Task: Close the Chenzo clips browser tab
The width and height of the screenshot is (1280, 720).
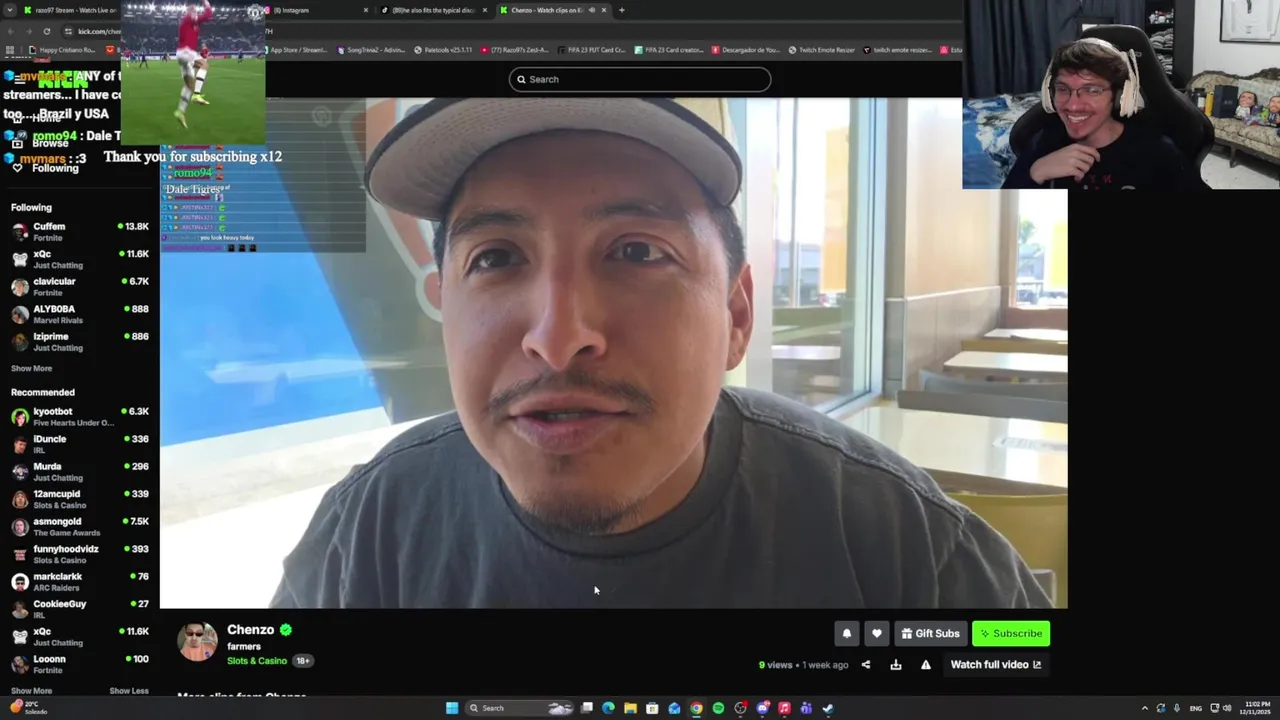Action: click(x=604, y=10)
